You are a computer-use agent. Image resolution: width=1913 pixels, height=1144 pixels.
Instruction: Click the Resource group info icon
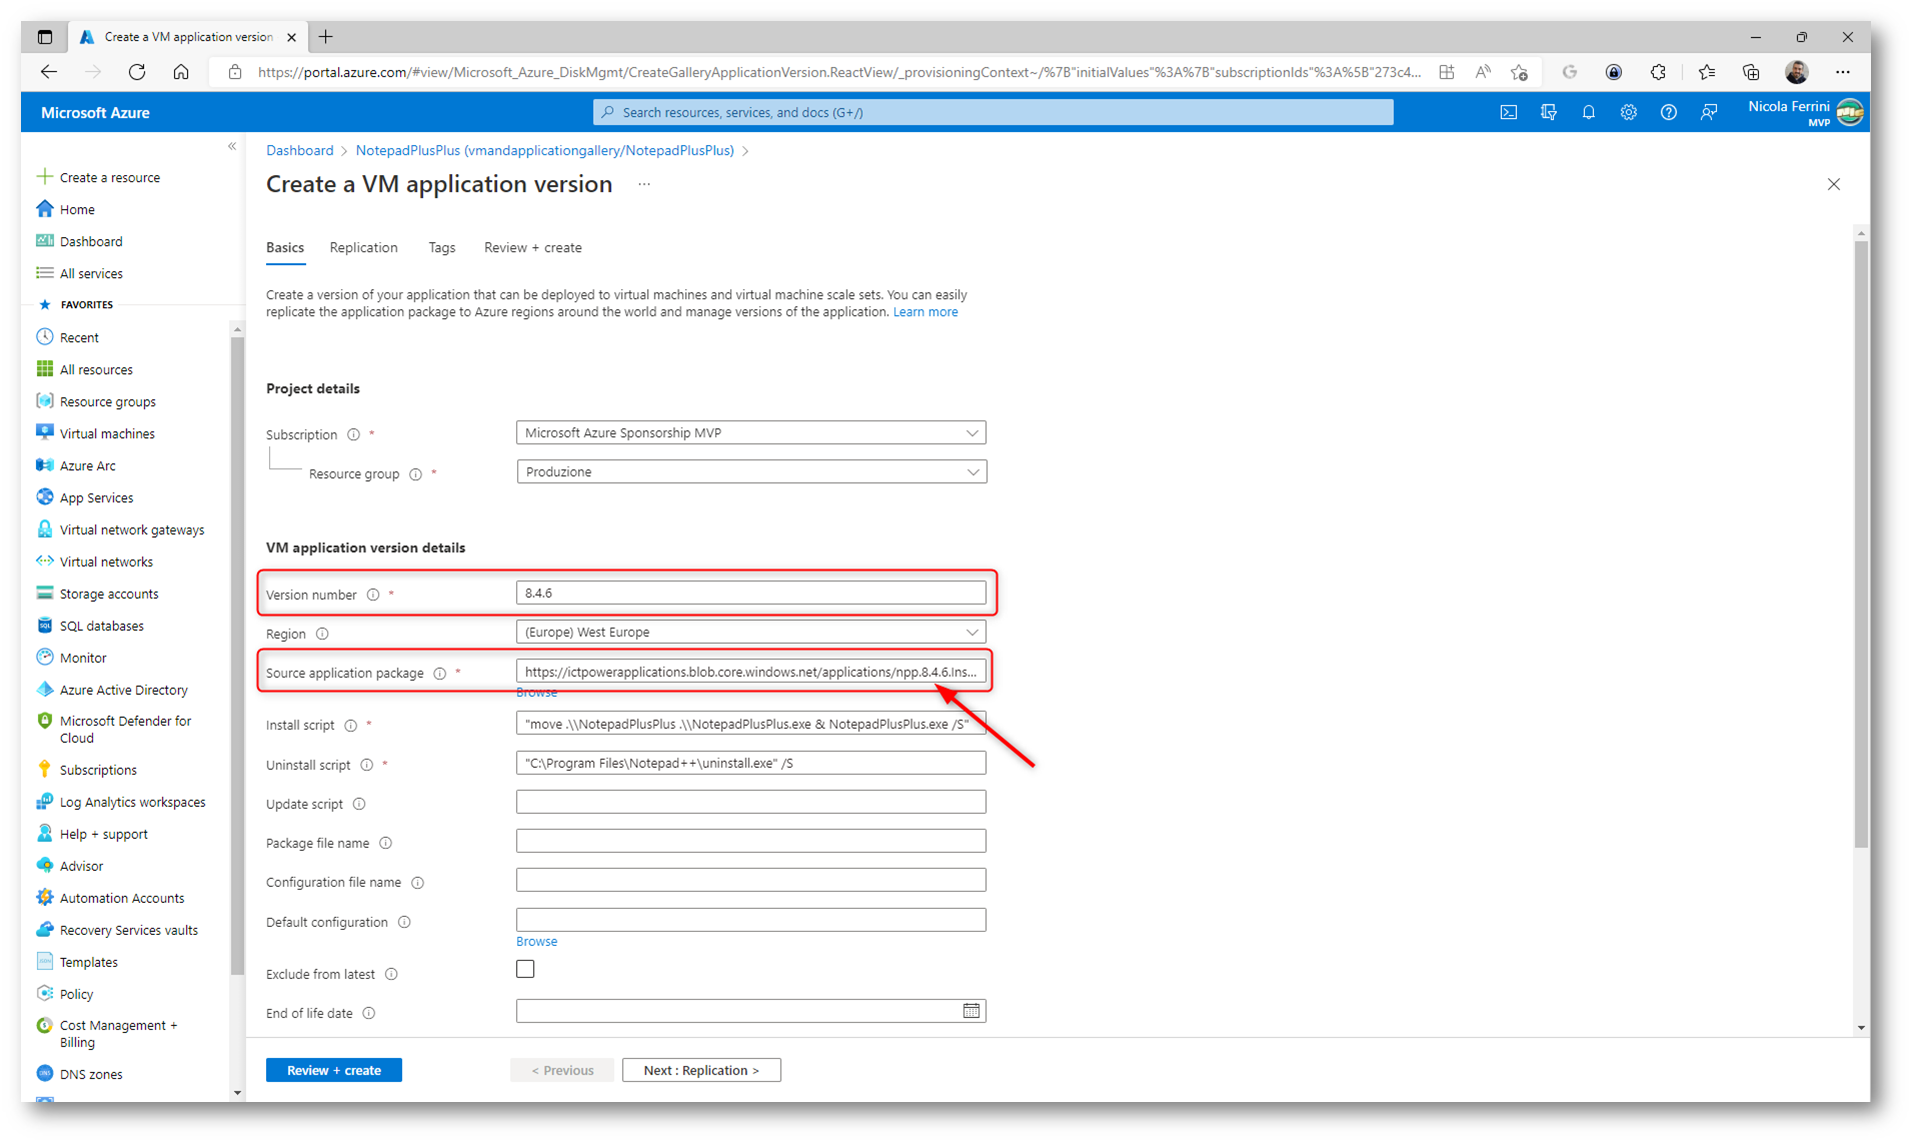[415, 475]
